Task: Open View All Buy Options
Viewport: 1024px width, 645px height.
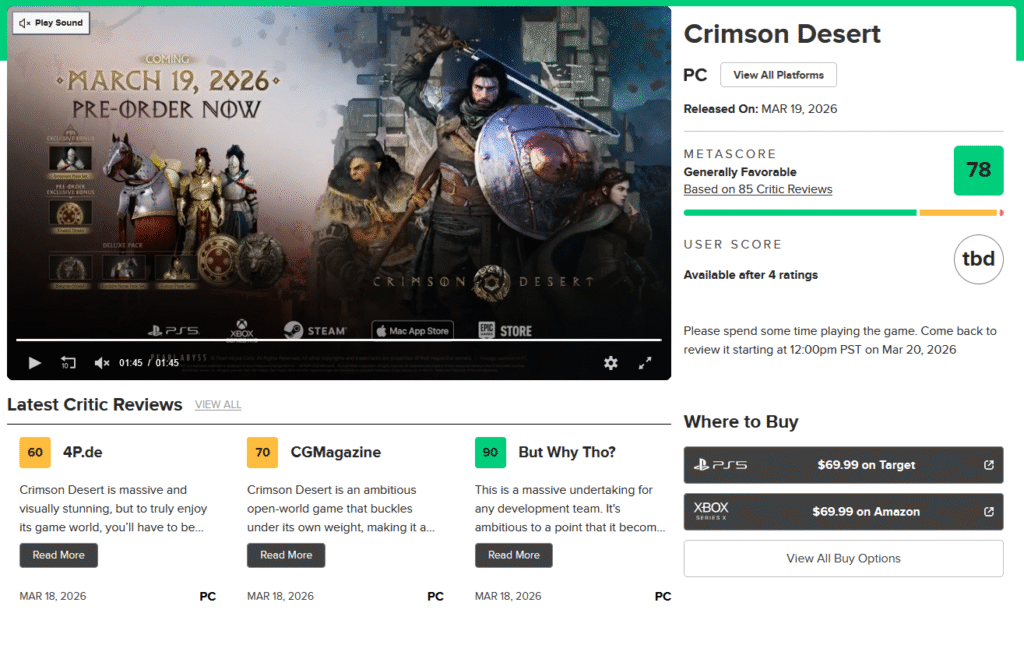Action: [843, 558]
